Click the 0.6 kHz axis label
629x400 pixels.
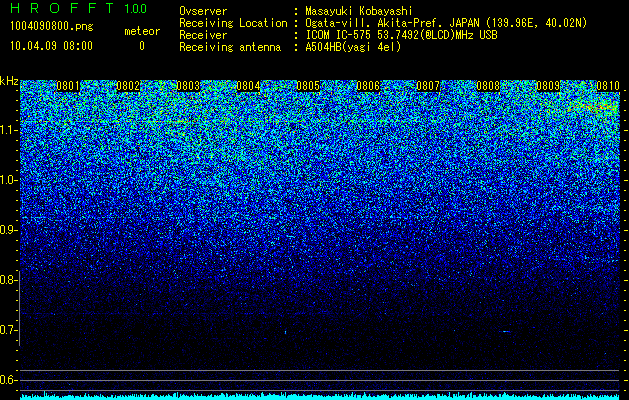[8, 380]
